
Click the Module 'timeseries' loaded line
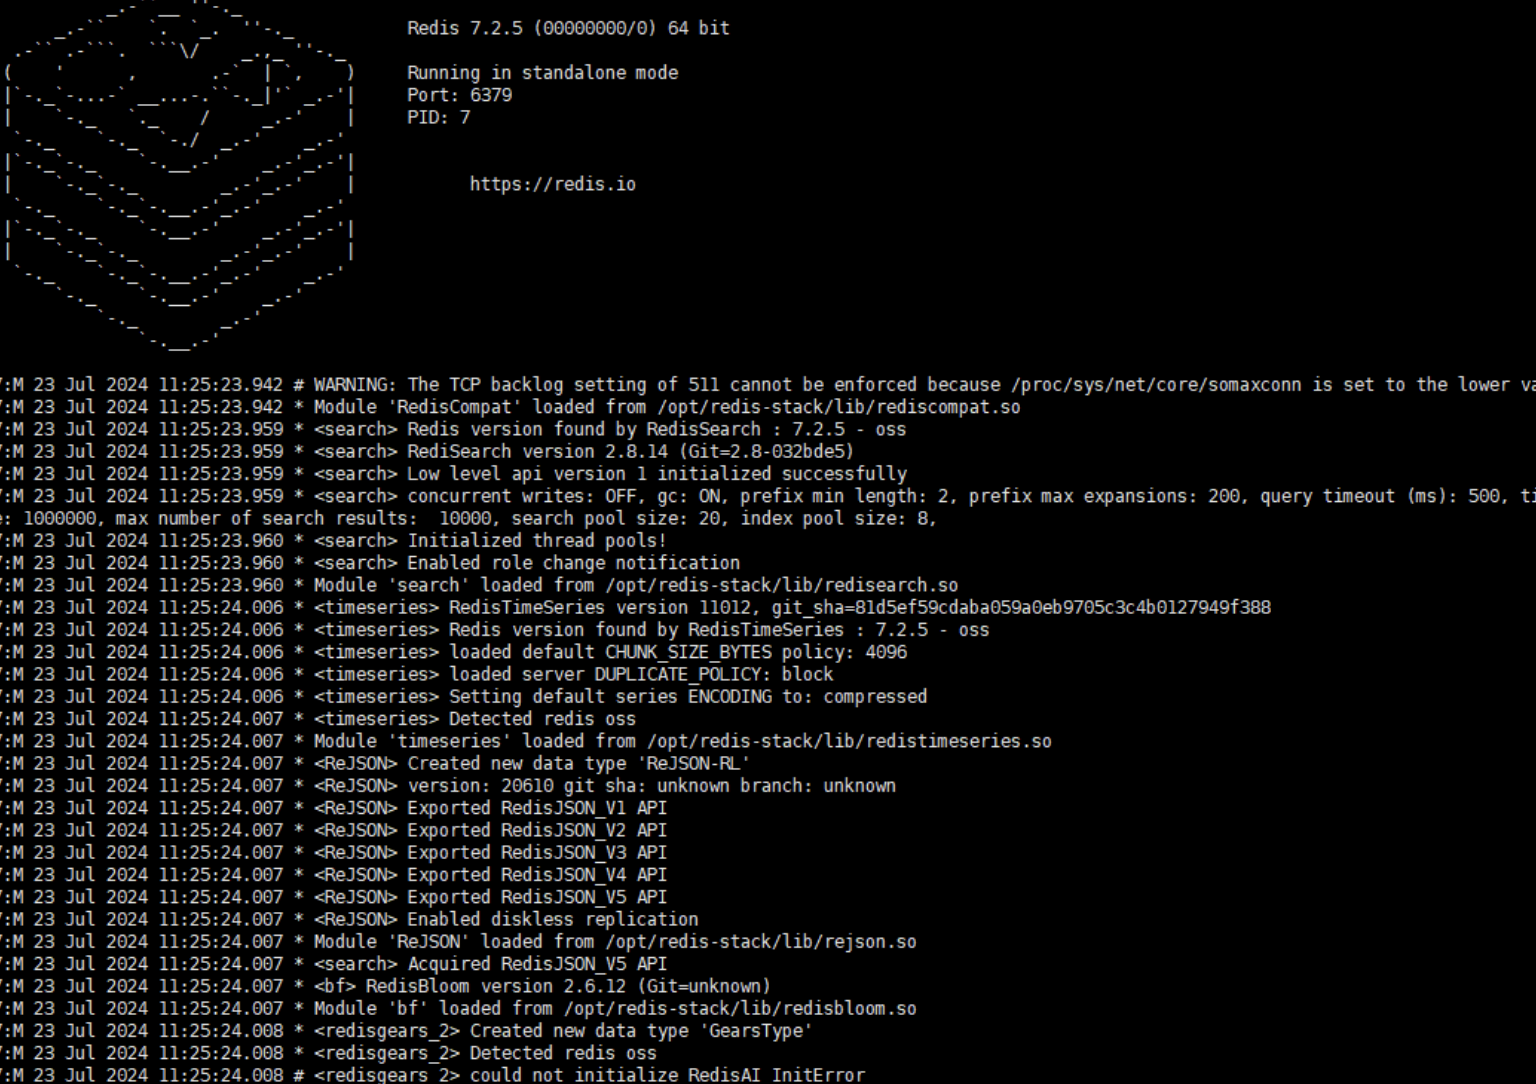click(526, 741)
